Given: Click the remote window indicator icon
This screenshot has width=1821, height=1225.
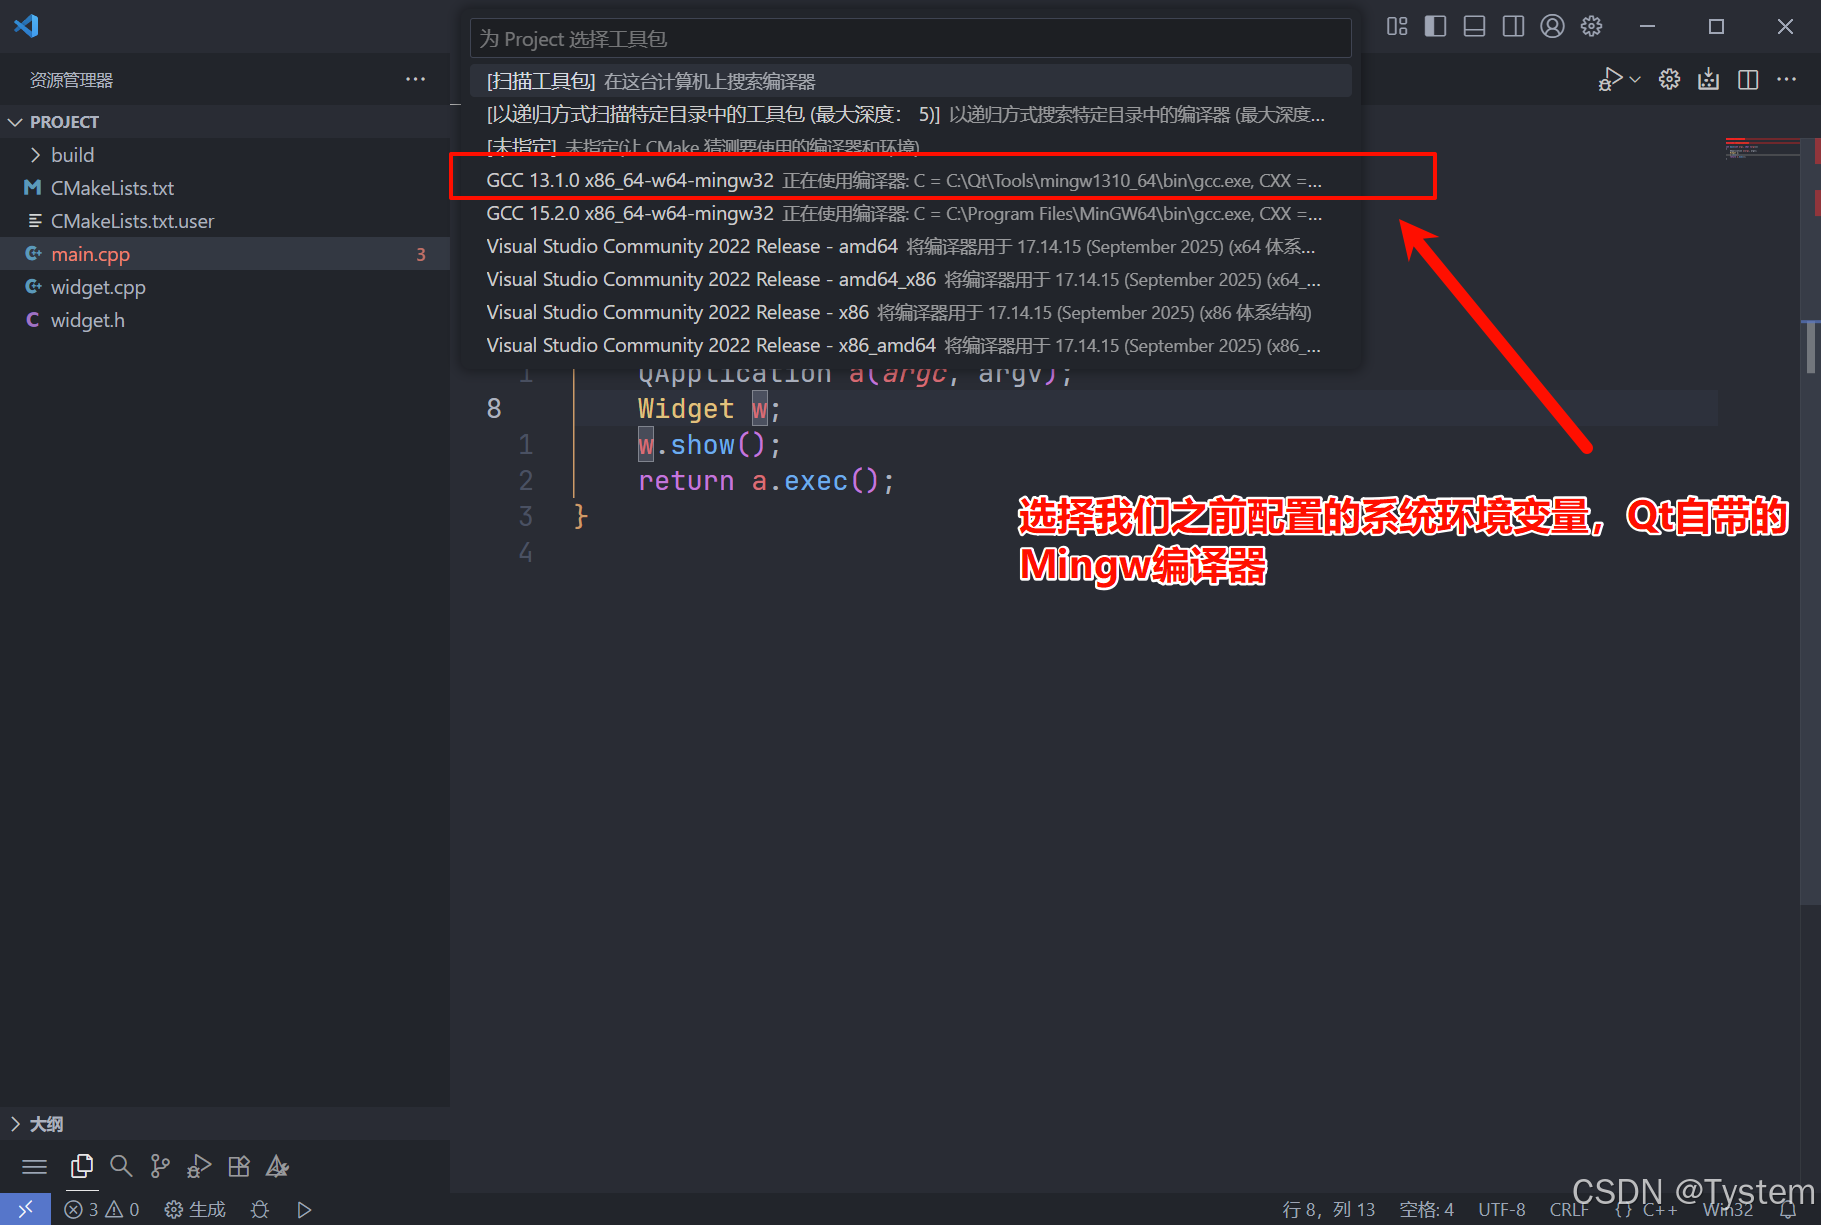Looking at the screenshot, I should (x=25, y=1209).
